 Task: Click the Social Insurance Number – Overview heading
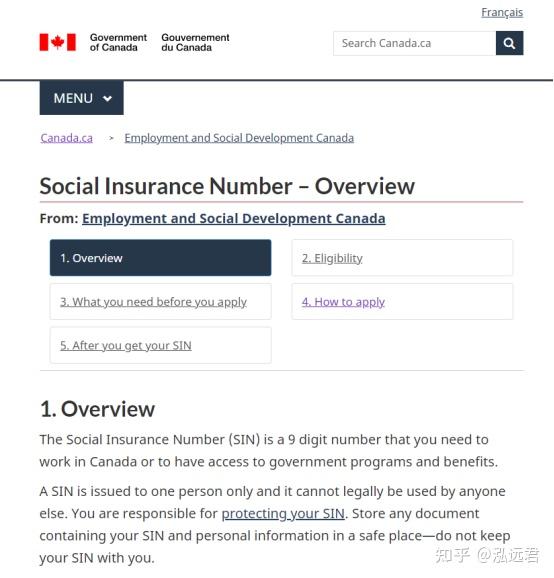(227, 186)
